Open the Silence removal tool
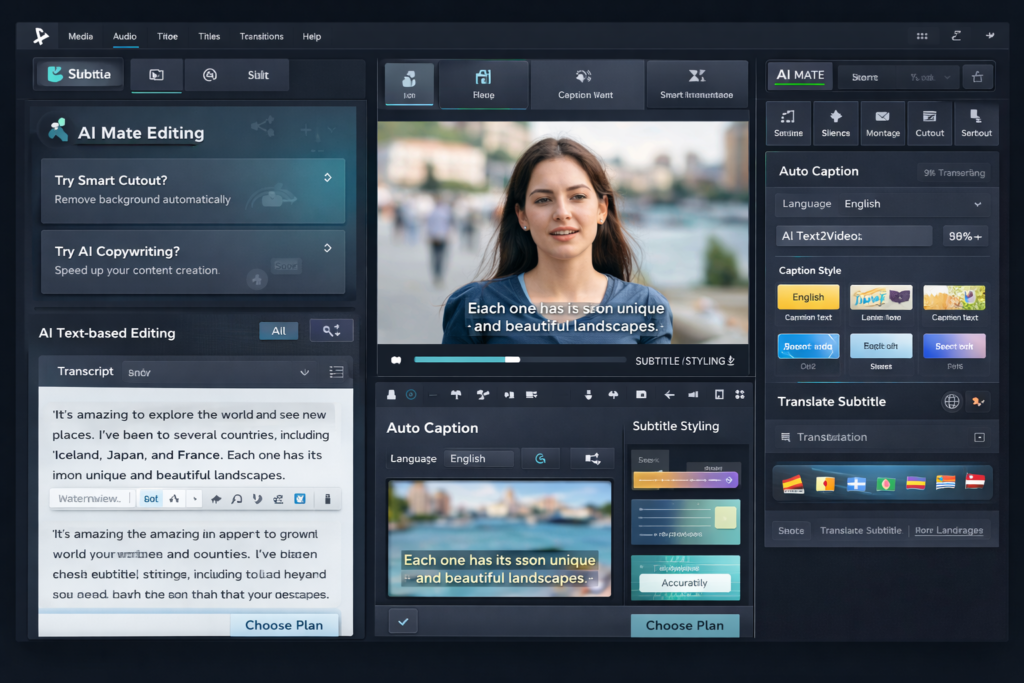The height and width of the screenshot is (683, 1024). (x=836, y=123)
